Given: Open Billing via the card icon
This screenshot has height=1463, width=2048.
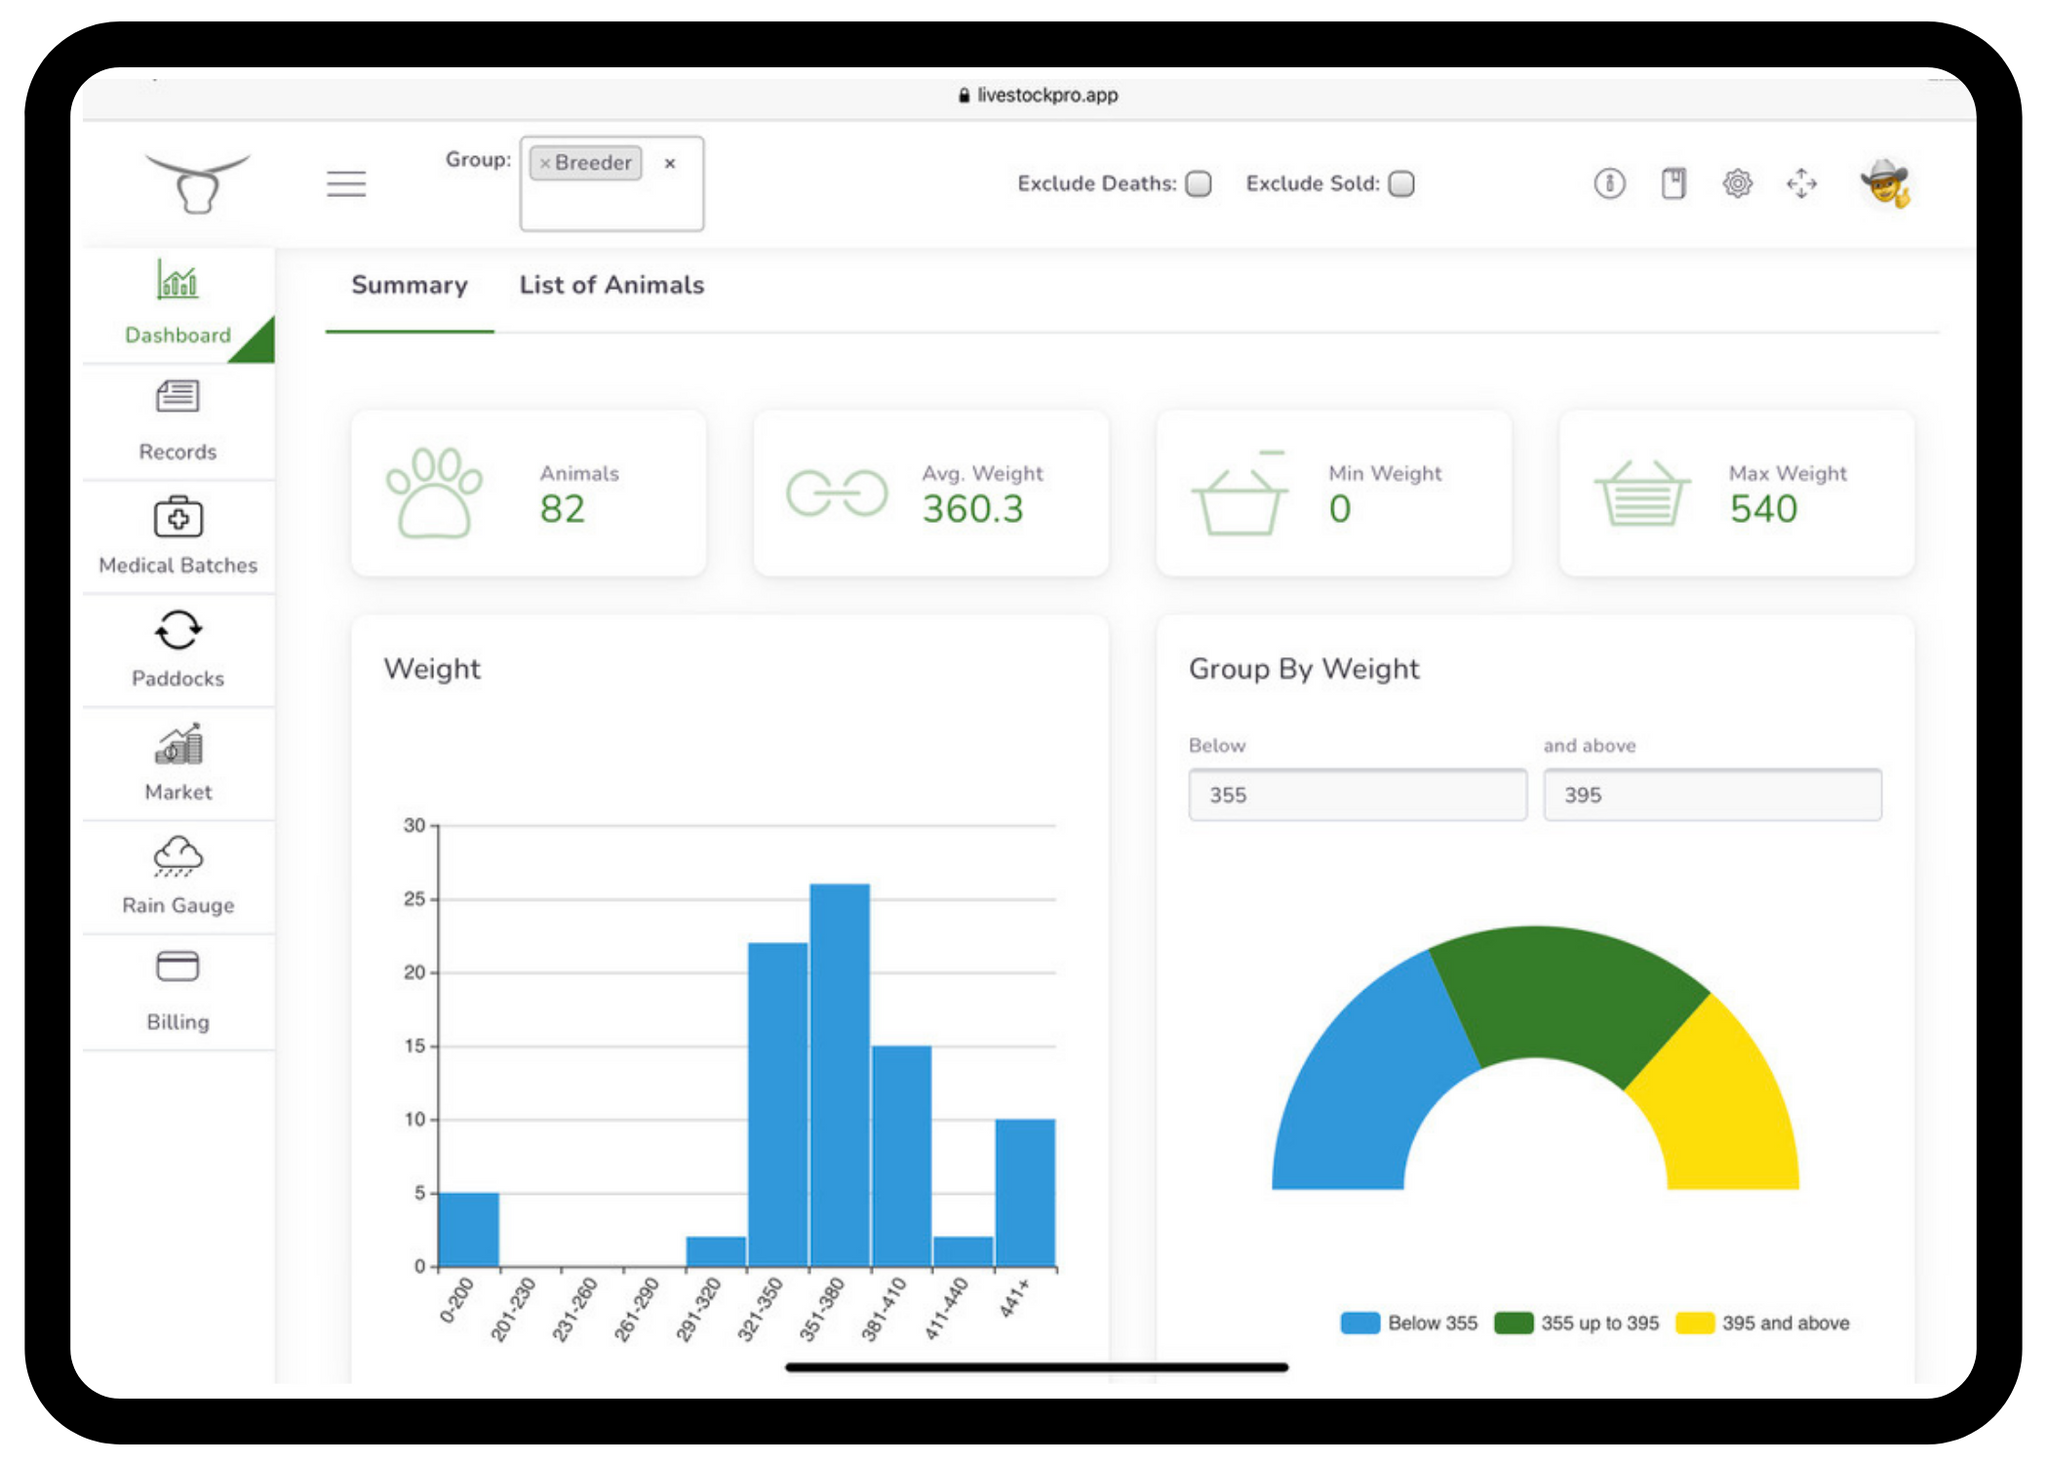Looking at the screenshot, I should (177, 966).
